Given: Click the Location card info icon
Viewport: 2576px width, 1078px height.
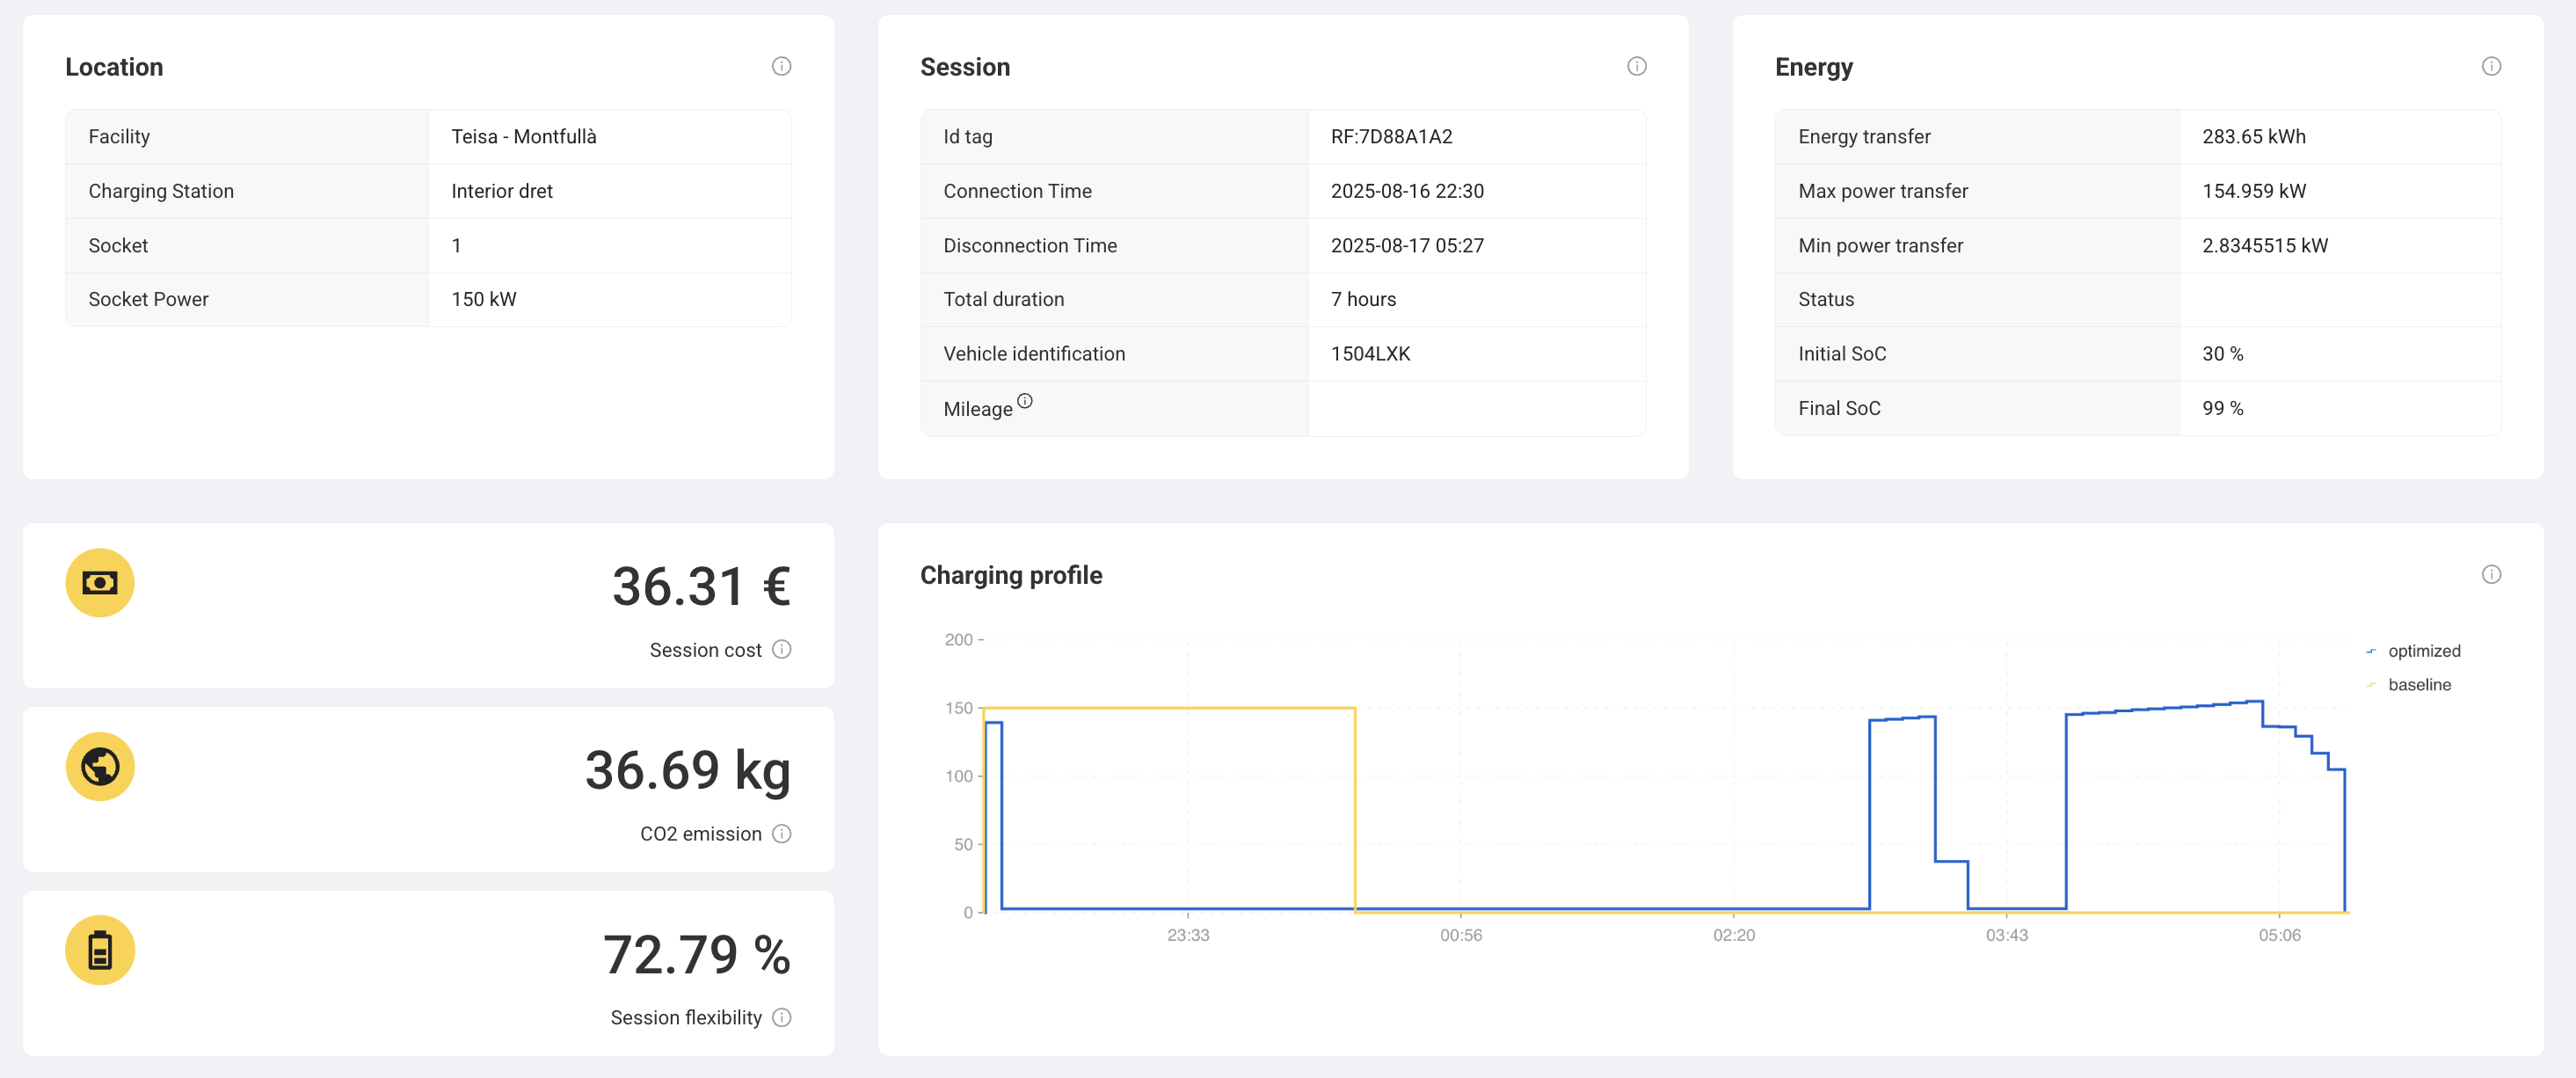Looking at the screenshot, I should point(781,66).
